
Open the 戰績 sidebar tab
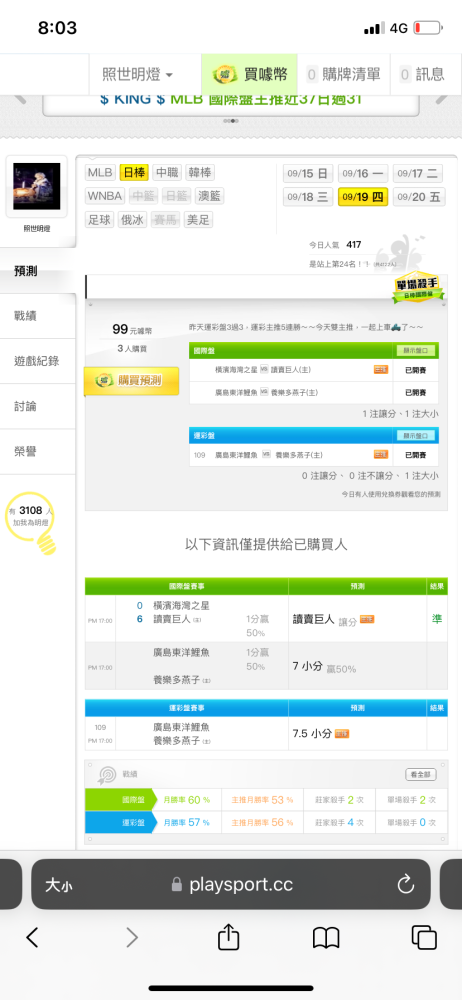tap(38, 316)
